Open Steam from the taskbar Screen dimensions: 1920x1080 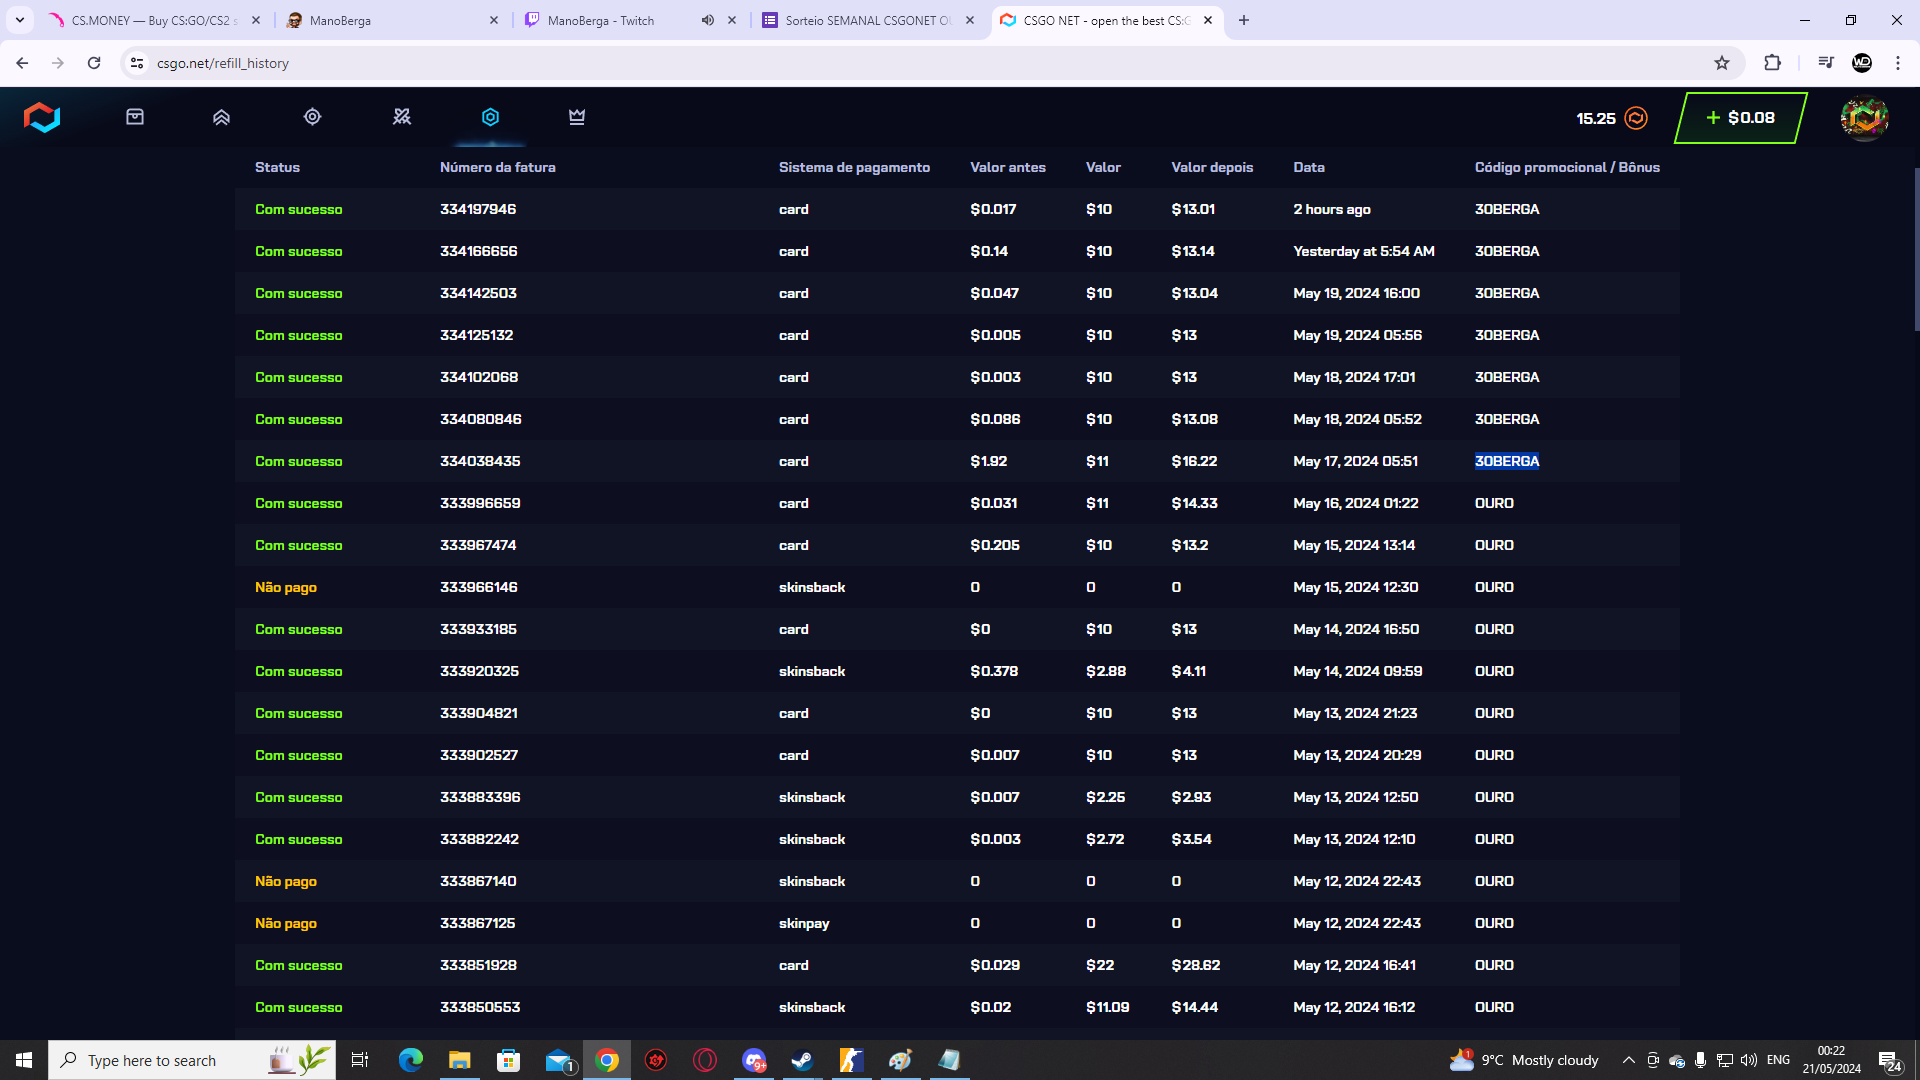coord(803,1060)
